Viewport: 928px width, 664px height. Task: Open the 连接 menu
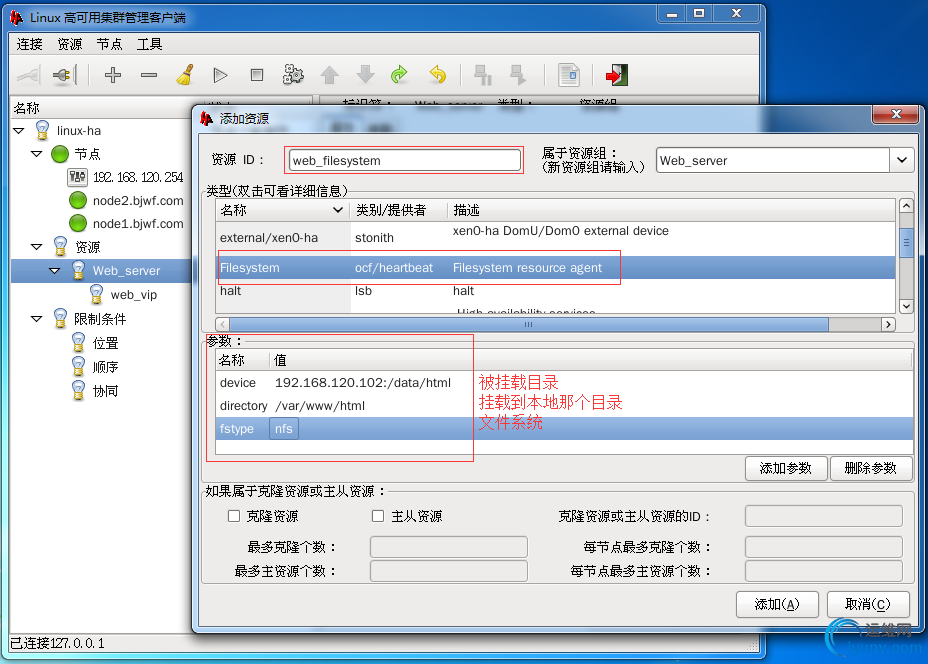30,44
